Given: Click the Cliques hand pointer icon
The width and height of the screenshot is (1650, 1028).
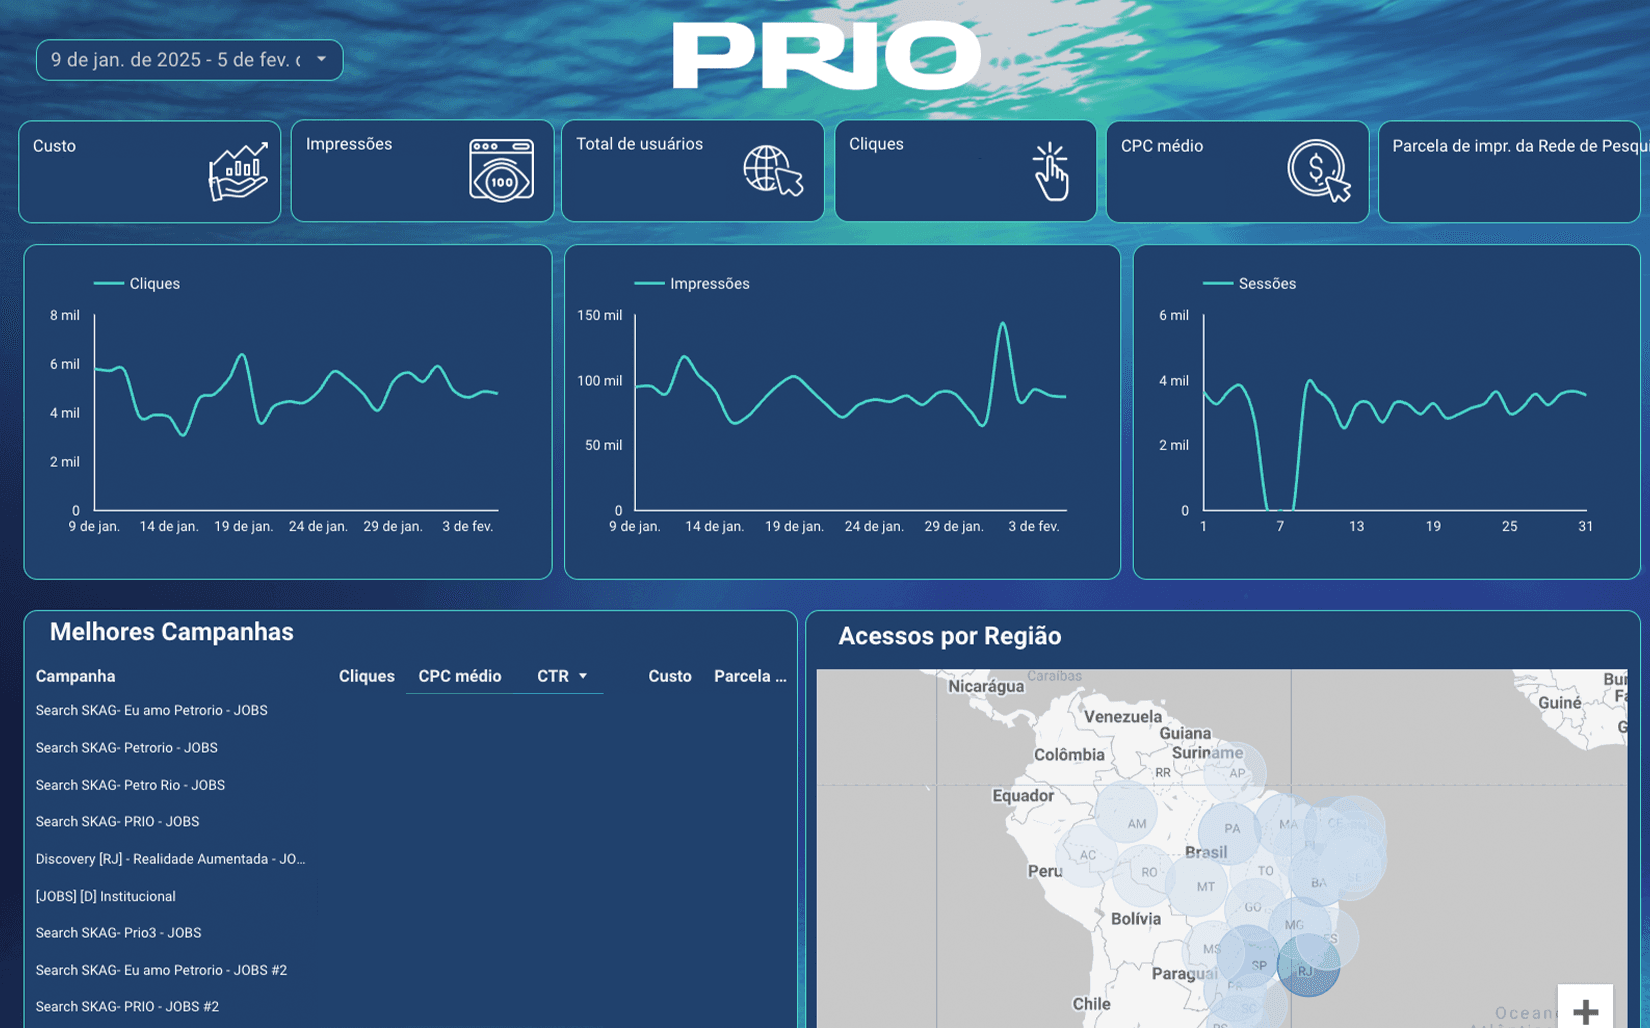Looking at the screenshot, I should pos(1050,171).
